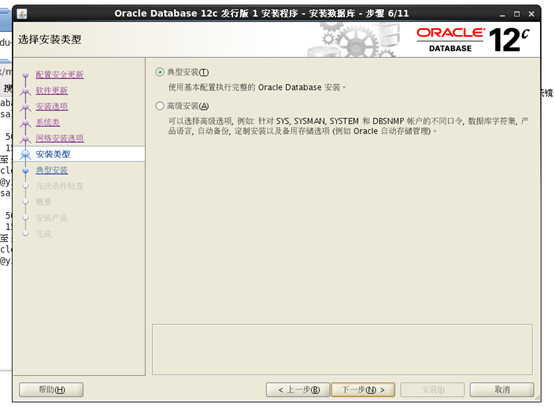Select the 高级安装(A) radio button
This screenshot has width=554, height=407.
160,106
